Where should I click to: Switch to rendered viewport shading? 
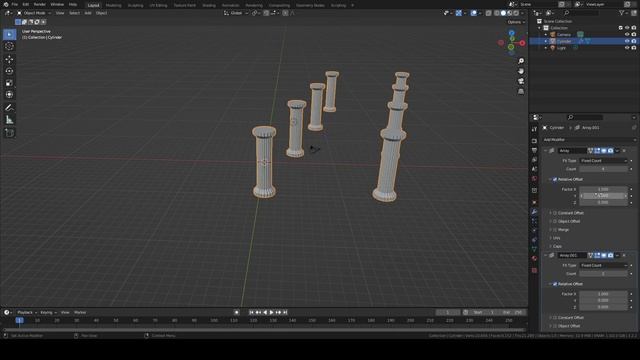tap(516, 13)
